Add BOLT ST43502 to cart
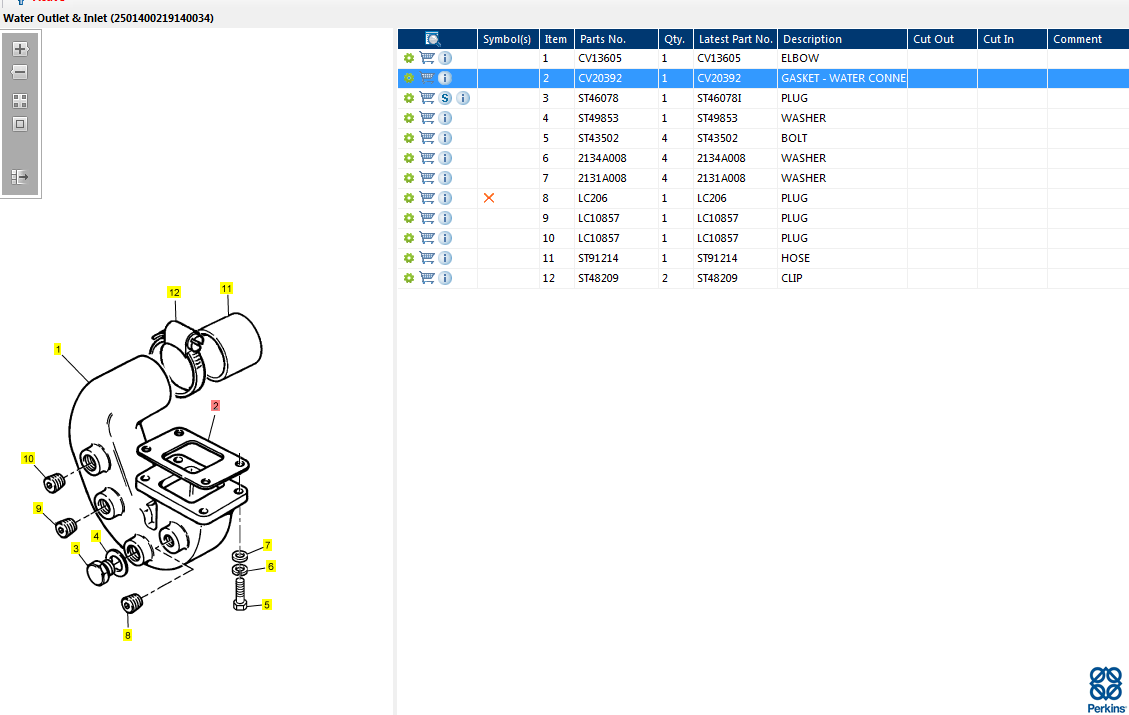Image resolution: width=1129 pixels, height=715 pixels. (x=427, y=138)
